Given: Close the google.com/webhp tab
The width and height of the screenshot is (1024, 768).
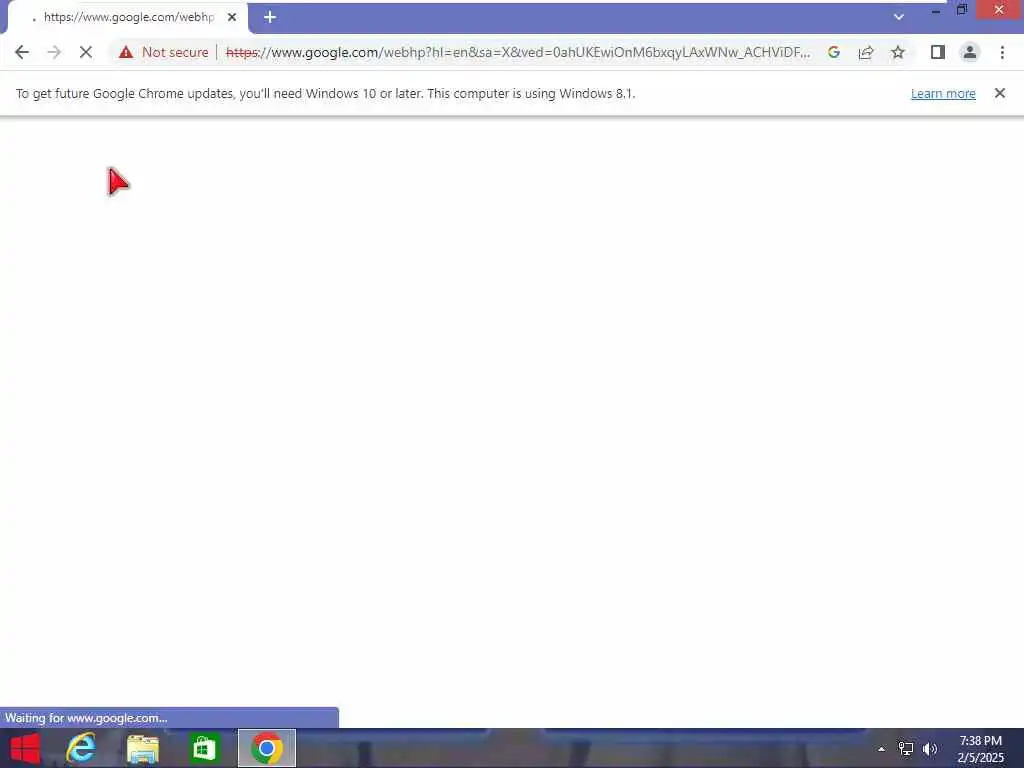Looking at the screenshot, I should click(232, 17).
